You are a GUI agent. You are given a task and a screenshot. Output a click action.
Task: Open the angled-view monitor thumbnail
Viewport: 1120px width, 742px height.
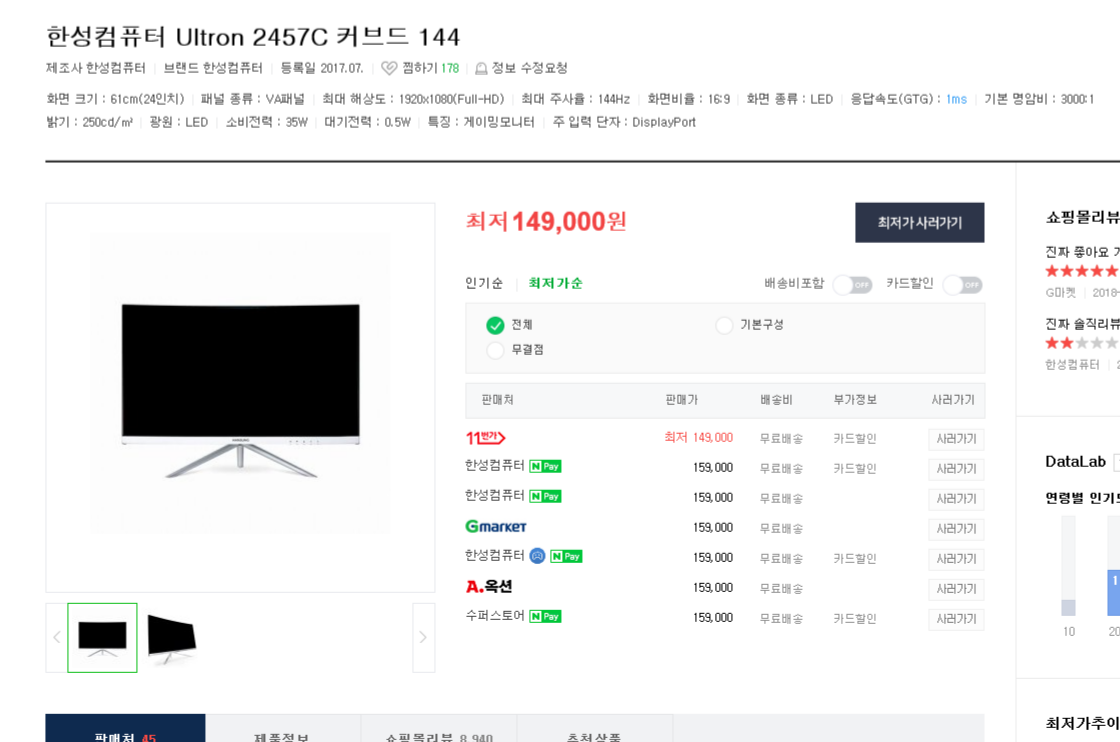coord(171,638)
